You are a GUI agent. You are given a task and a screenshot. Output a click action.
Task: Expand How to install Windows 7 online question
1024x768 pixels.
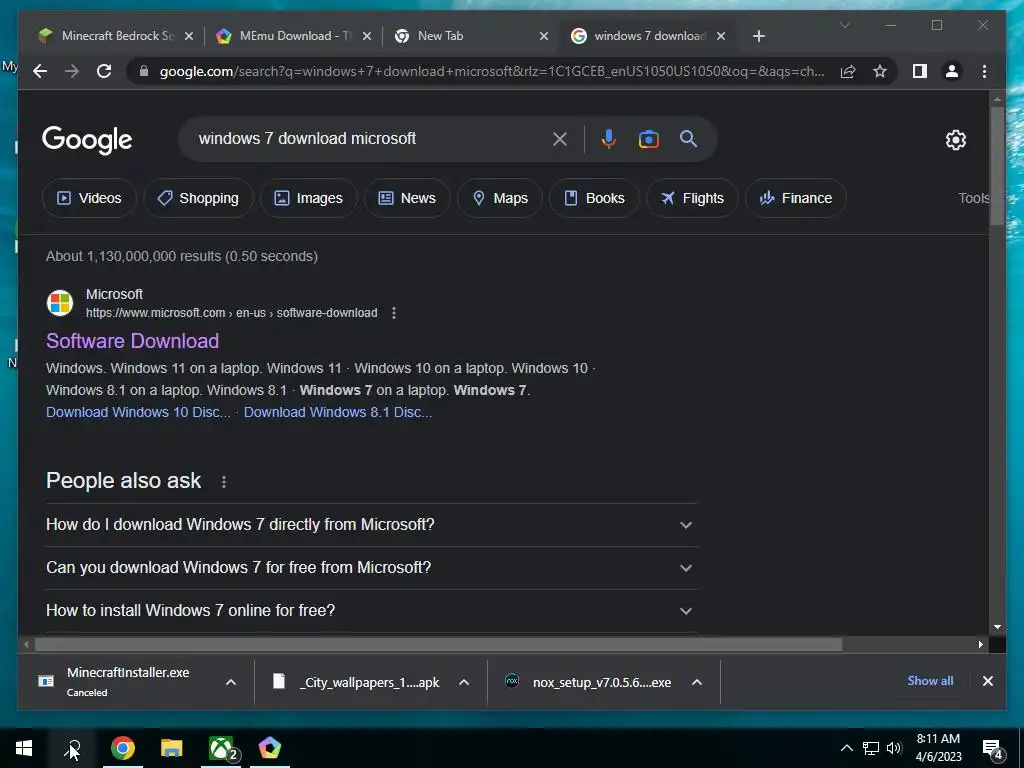pos(370,611)
